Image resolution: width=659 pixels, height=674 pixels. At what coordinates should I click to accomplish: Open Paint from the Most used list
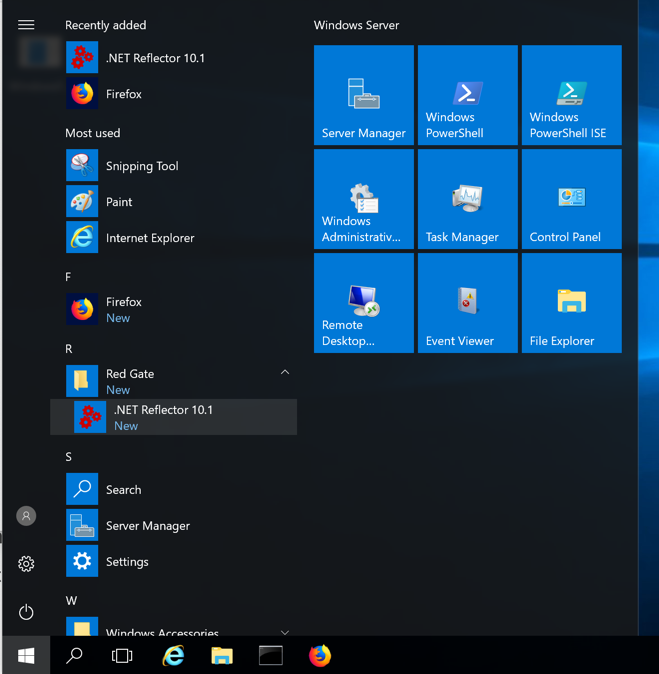119,202
